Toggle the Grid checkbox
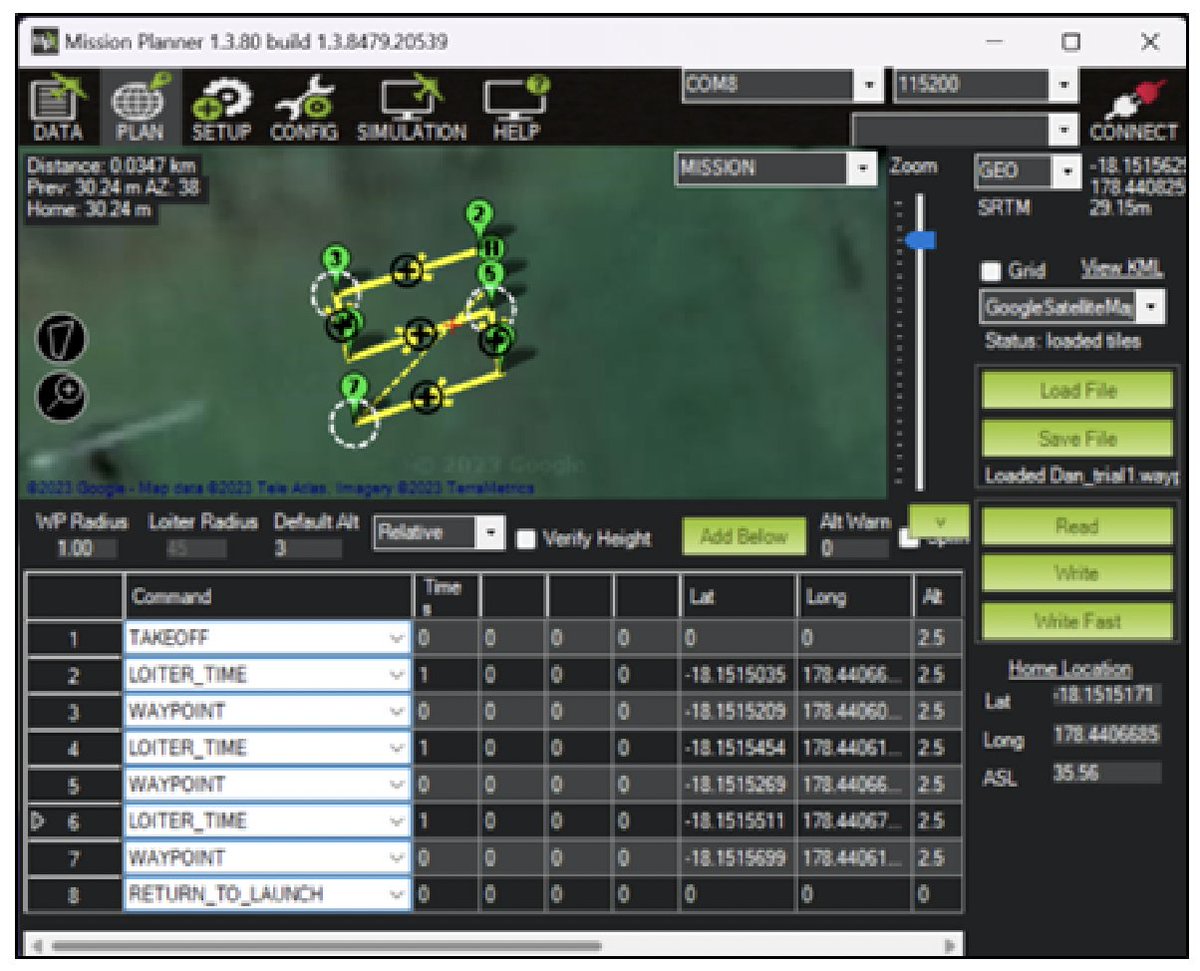Screen dimensions: 1200x971 992,271
